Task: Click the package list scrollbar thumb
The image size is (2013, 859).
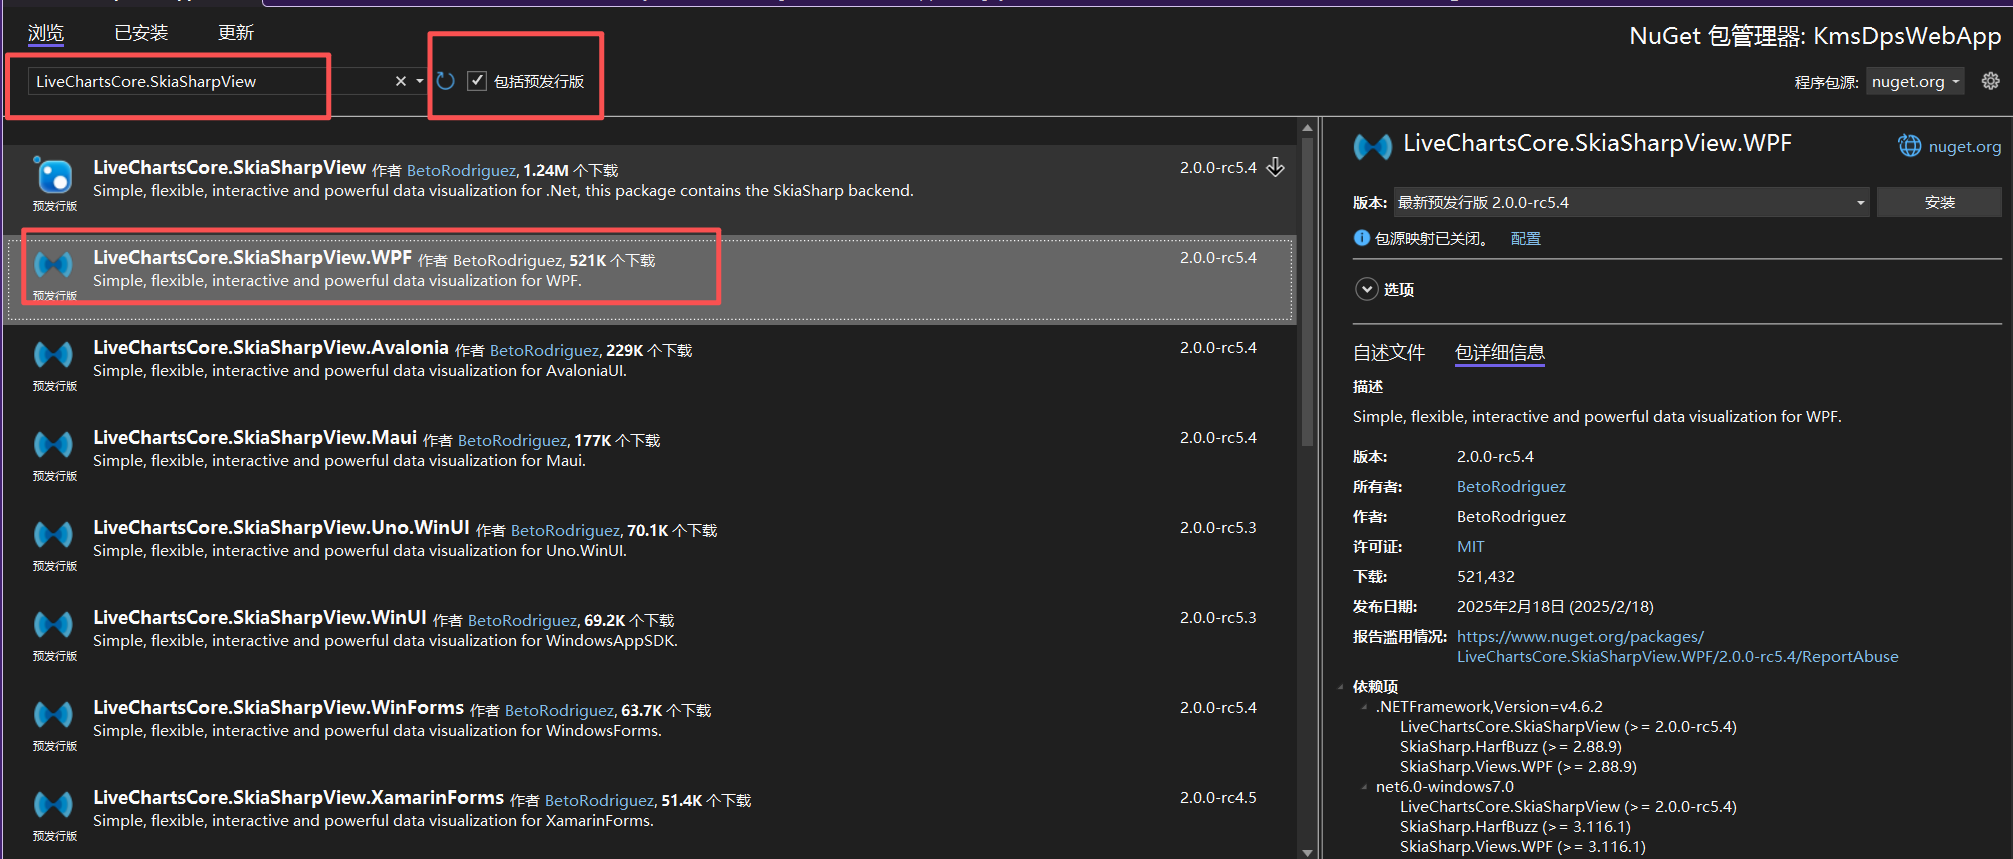Action: [x=1307, y=292]
